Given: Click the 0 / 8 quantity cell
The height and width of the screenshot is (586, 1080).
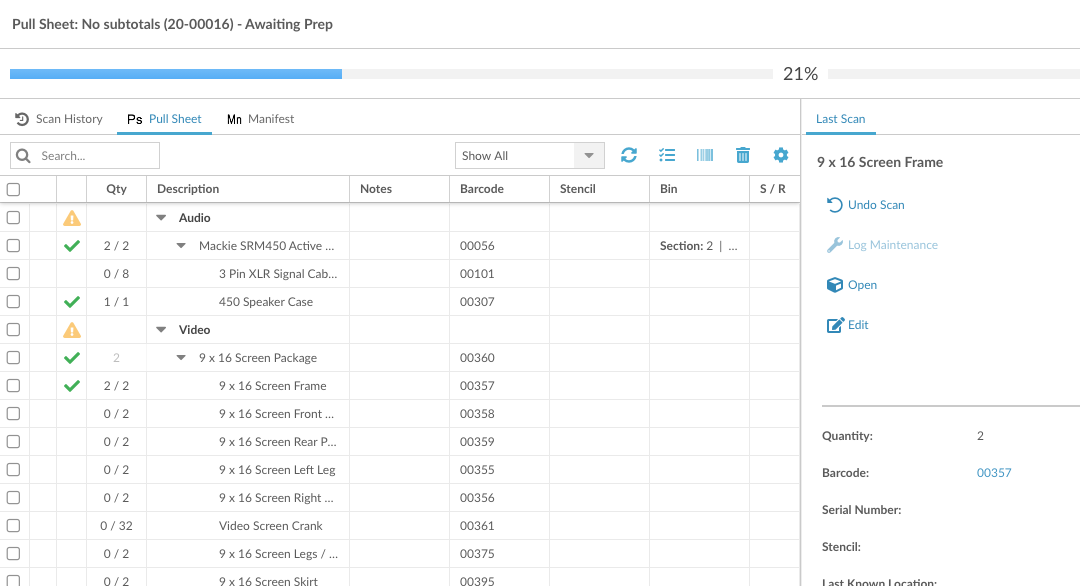Looking at the screenshot, I should (x=116, y=274).
